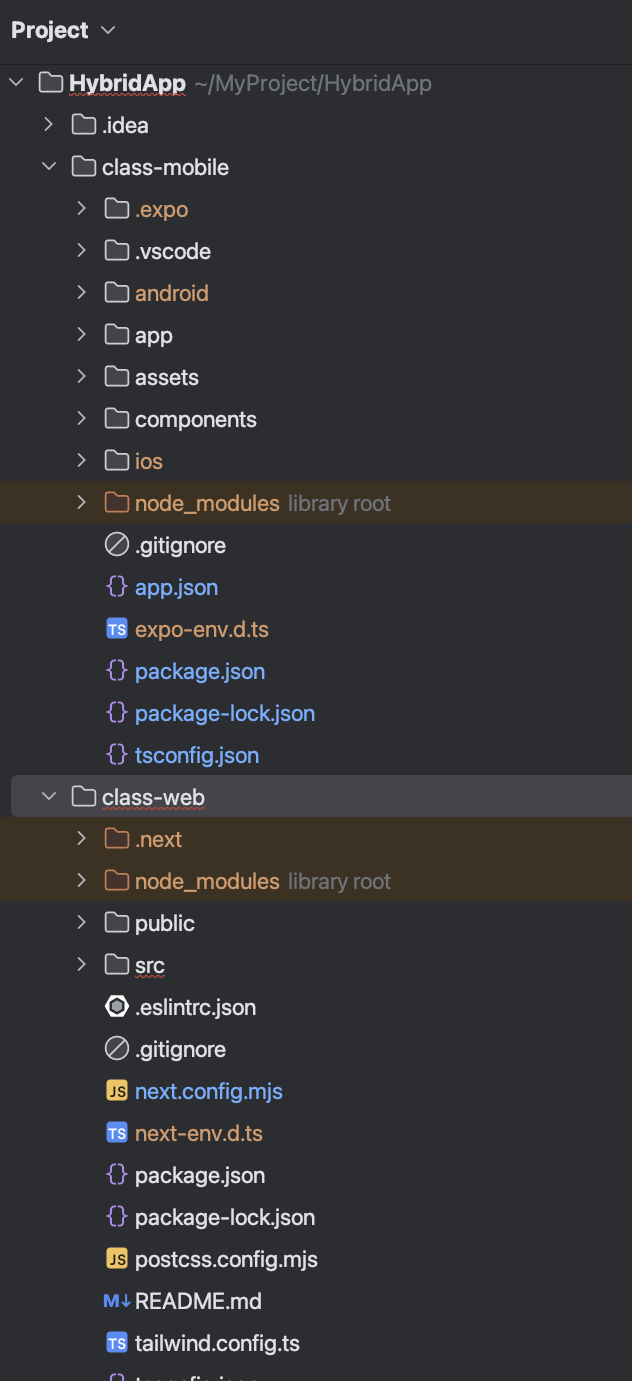Expand the .idea folder
Viewport: 632px width, 1381px height.
[48, 125]
